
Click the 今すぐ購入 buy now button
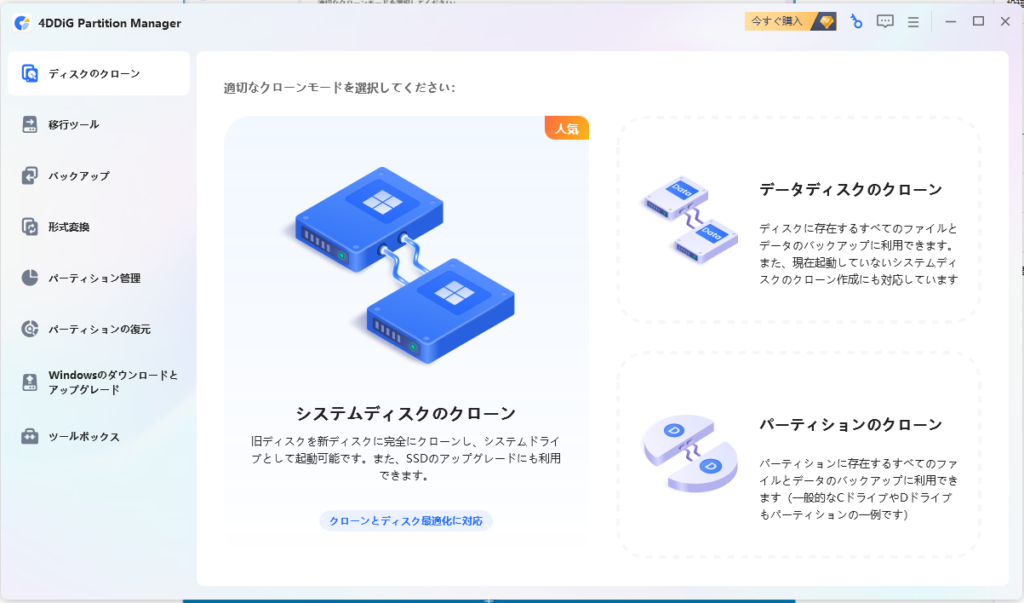pyautogui.click(x=790, y=22)
